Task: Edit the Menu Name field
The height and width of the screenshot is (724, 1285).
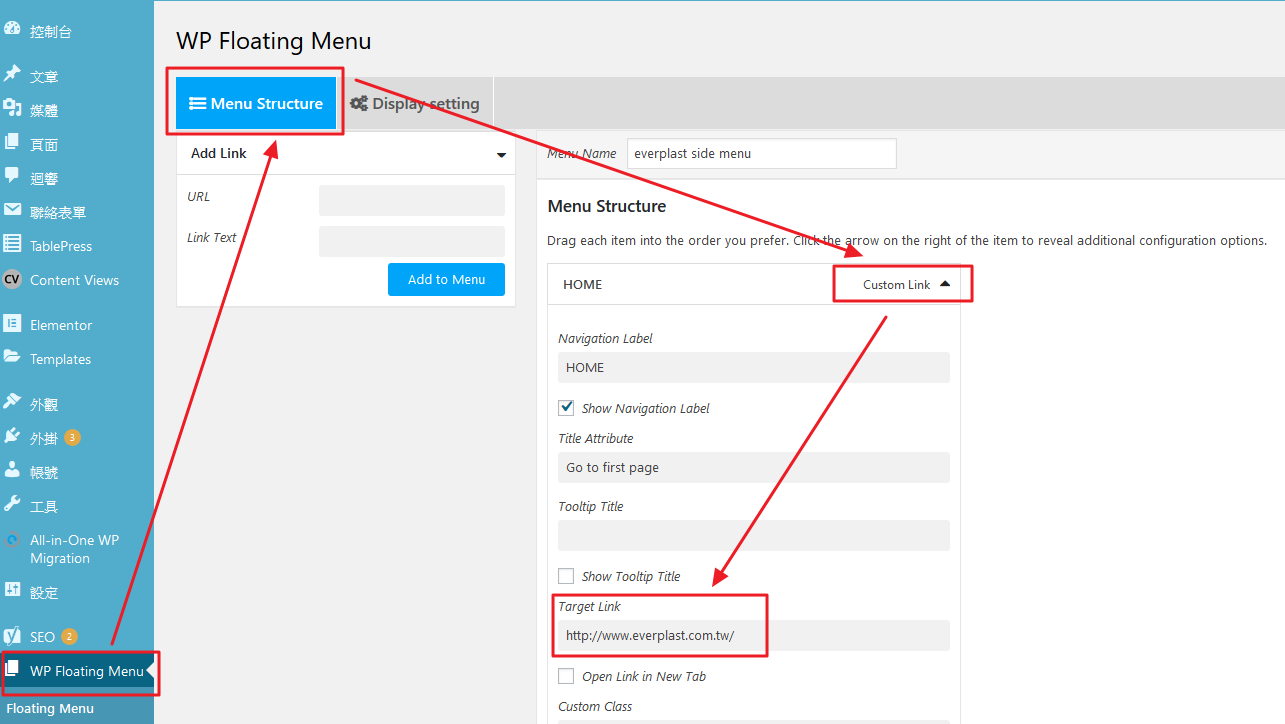Action: (761, 153)
